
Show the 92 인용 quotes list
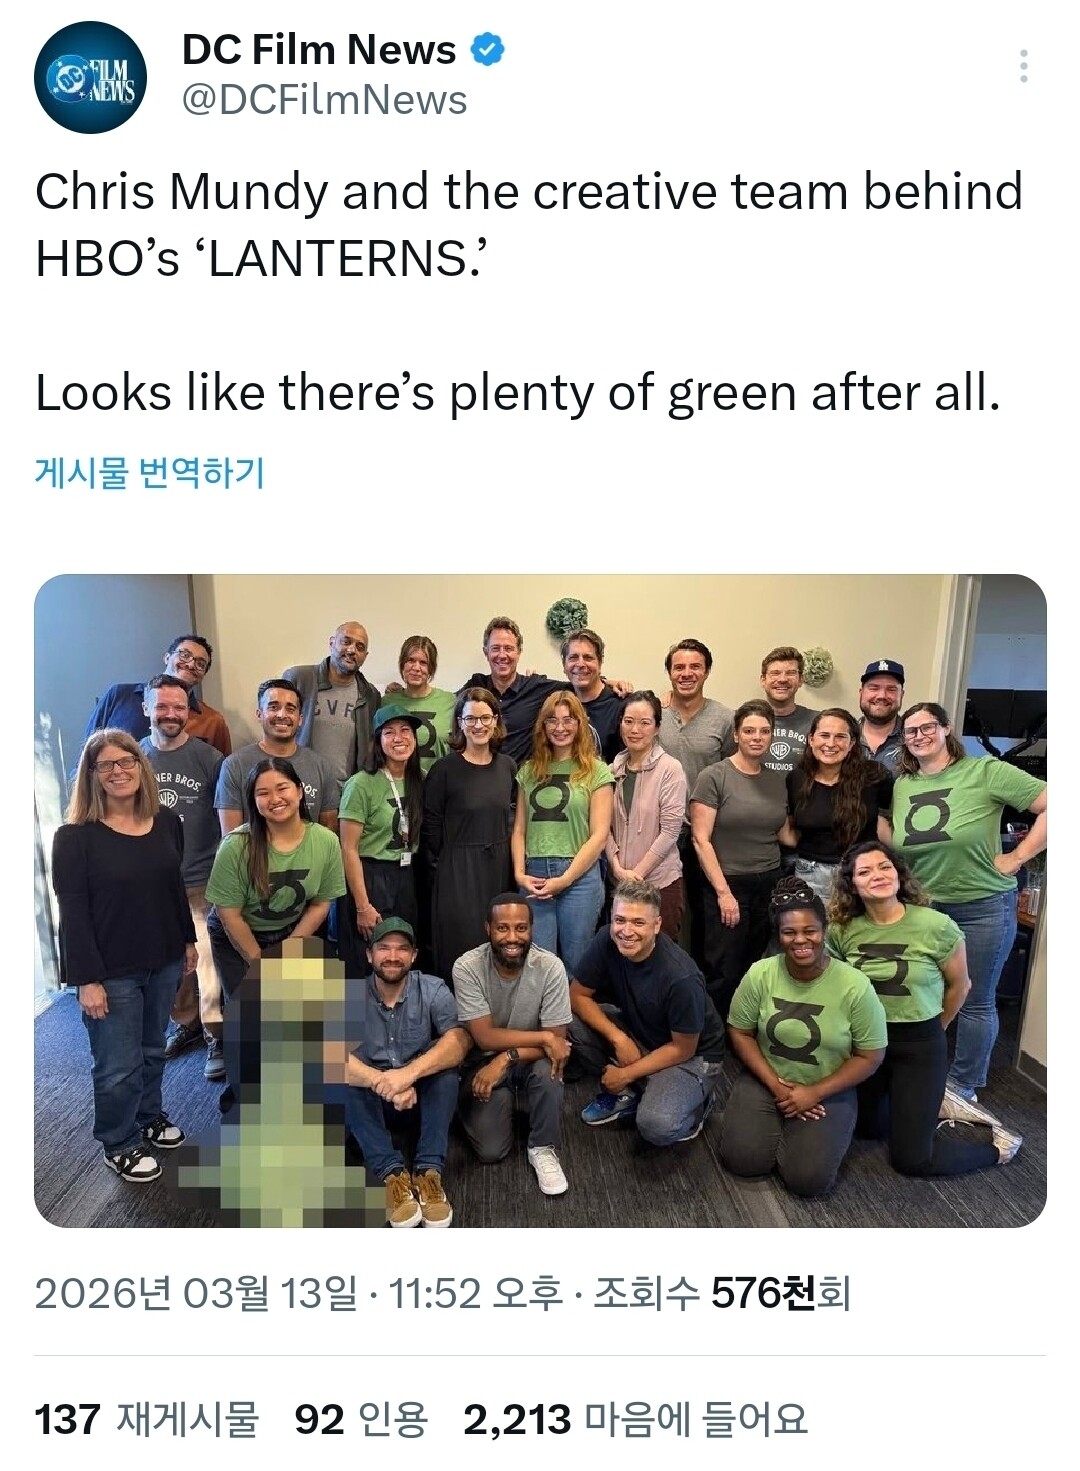(x=361, y=1419)
